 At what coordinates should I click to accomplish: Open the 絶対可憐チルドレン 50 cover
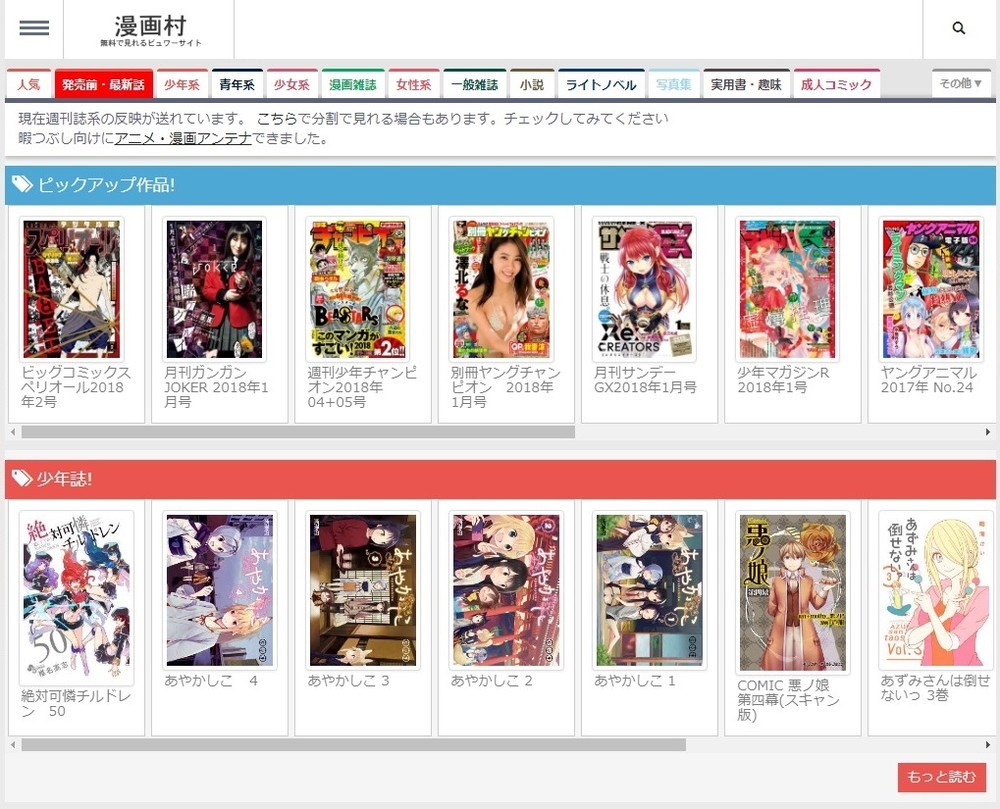click(x=77, y=598)
